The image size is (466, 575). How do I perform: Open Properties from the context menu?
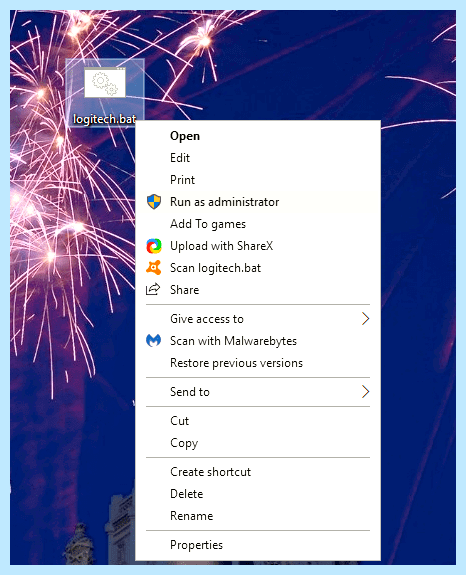coord(196,545)
